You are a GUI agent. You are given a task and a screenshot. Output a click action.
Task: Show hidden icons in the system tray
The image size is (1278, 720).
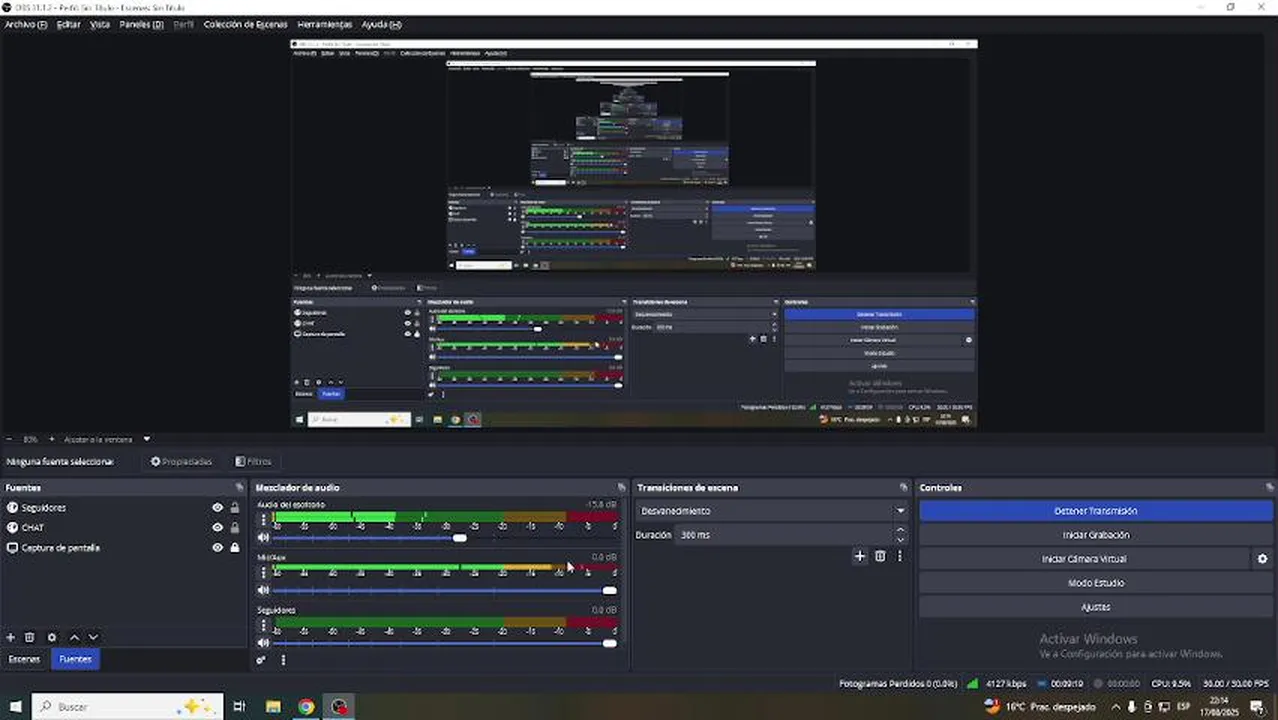[1116, 706]
